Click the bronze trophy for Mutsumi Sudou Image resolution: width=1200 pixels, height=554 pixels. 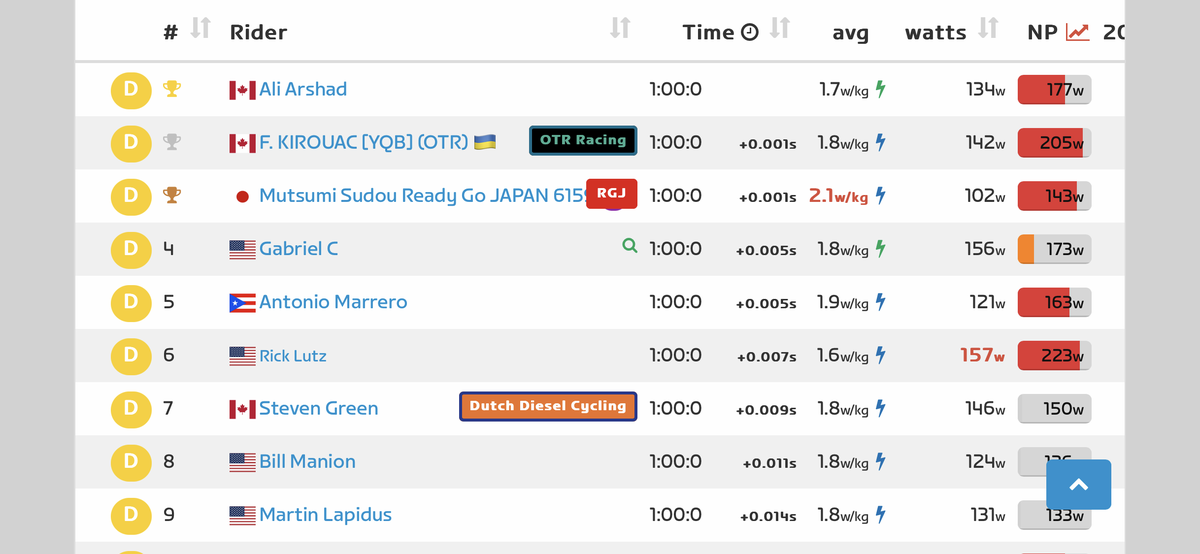coord(172,196)
